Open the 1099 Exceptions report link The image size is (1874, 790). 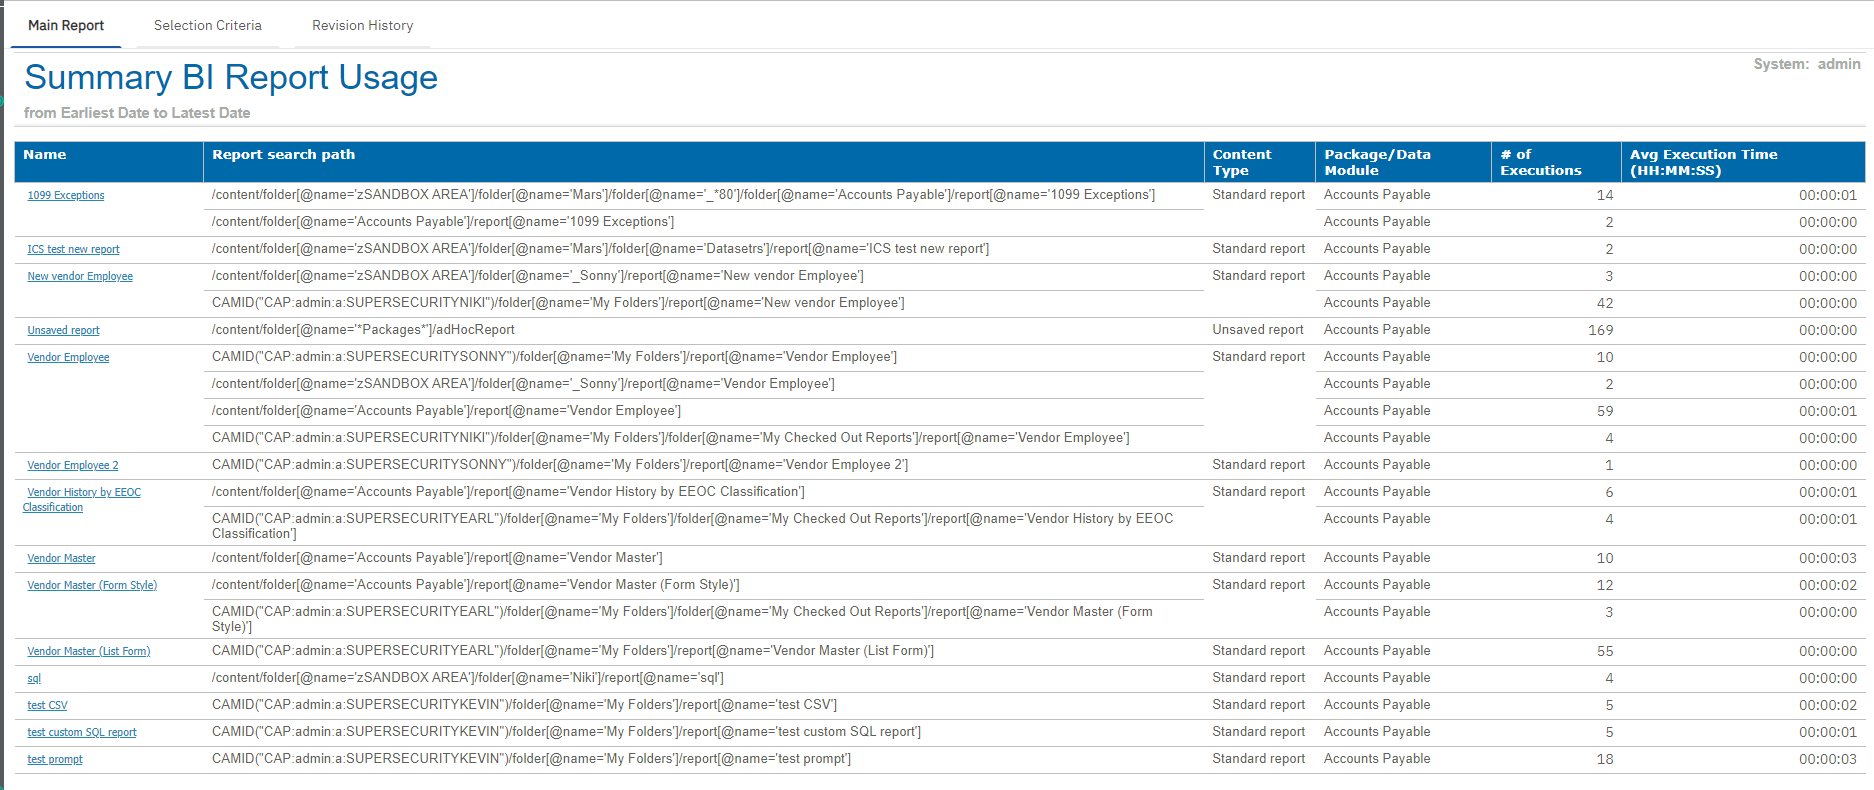point(66,196)
